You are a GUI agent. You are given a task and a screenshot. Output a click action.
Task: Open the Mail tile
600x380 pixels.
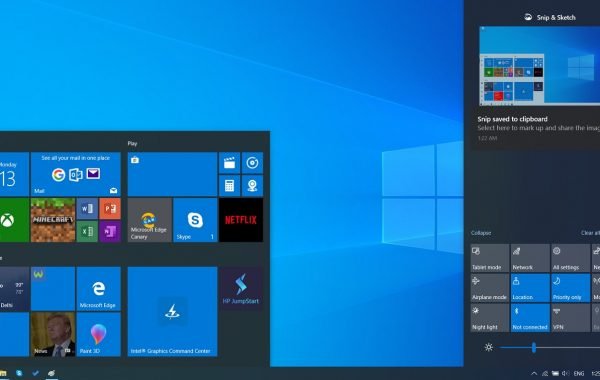point(76,174)
